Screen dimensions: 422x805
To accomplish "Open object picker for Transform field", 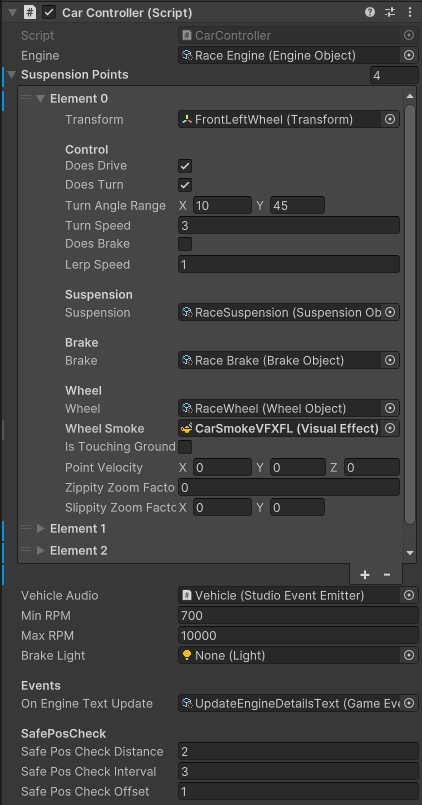I will pyautogui.click(x=390, y=120).
